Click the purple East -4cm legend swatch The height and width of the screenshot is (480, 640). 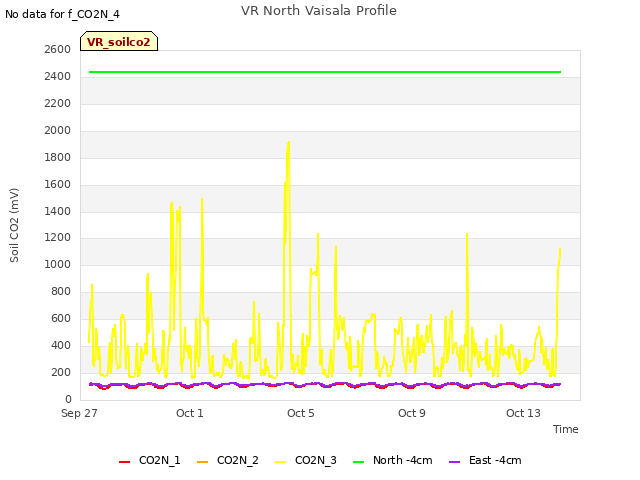tap(454, 462)
